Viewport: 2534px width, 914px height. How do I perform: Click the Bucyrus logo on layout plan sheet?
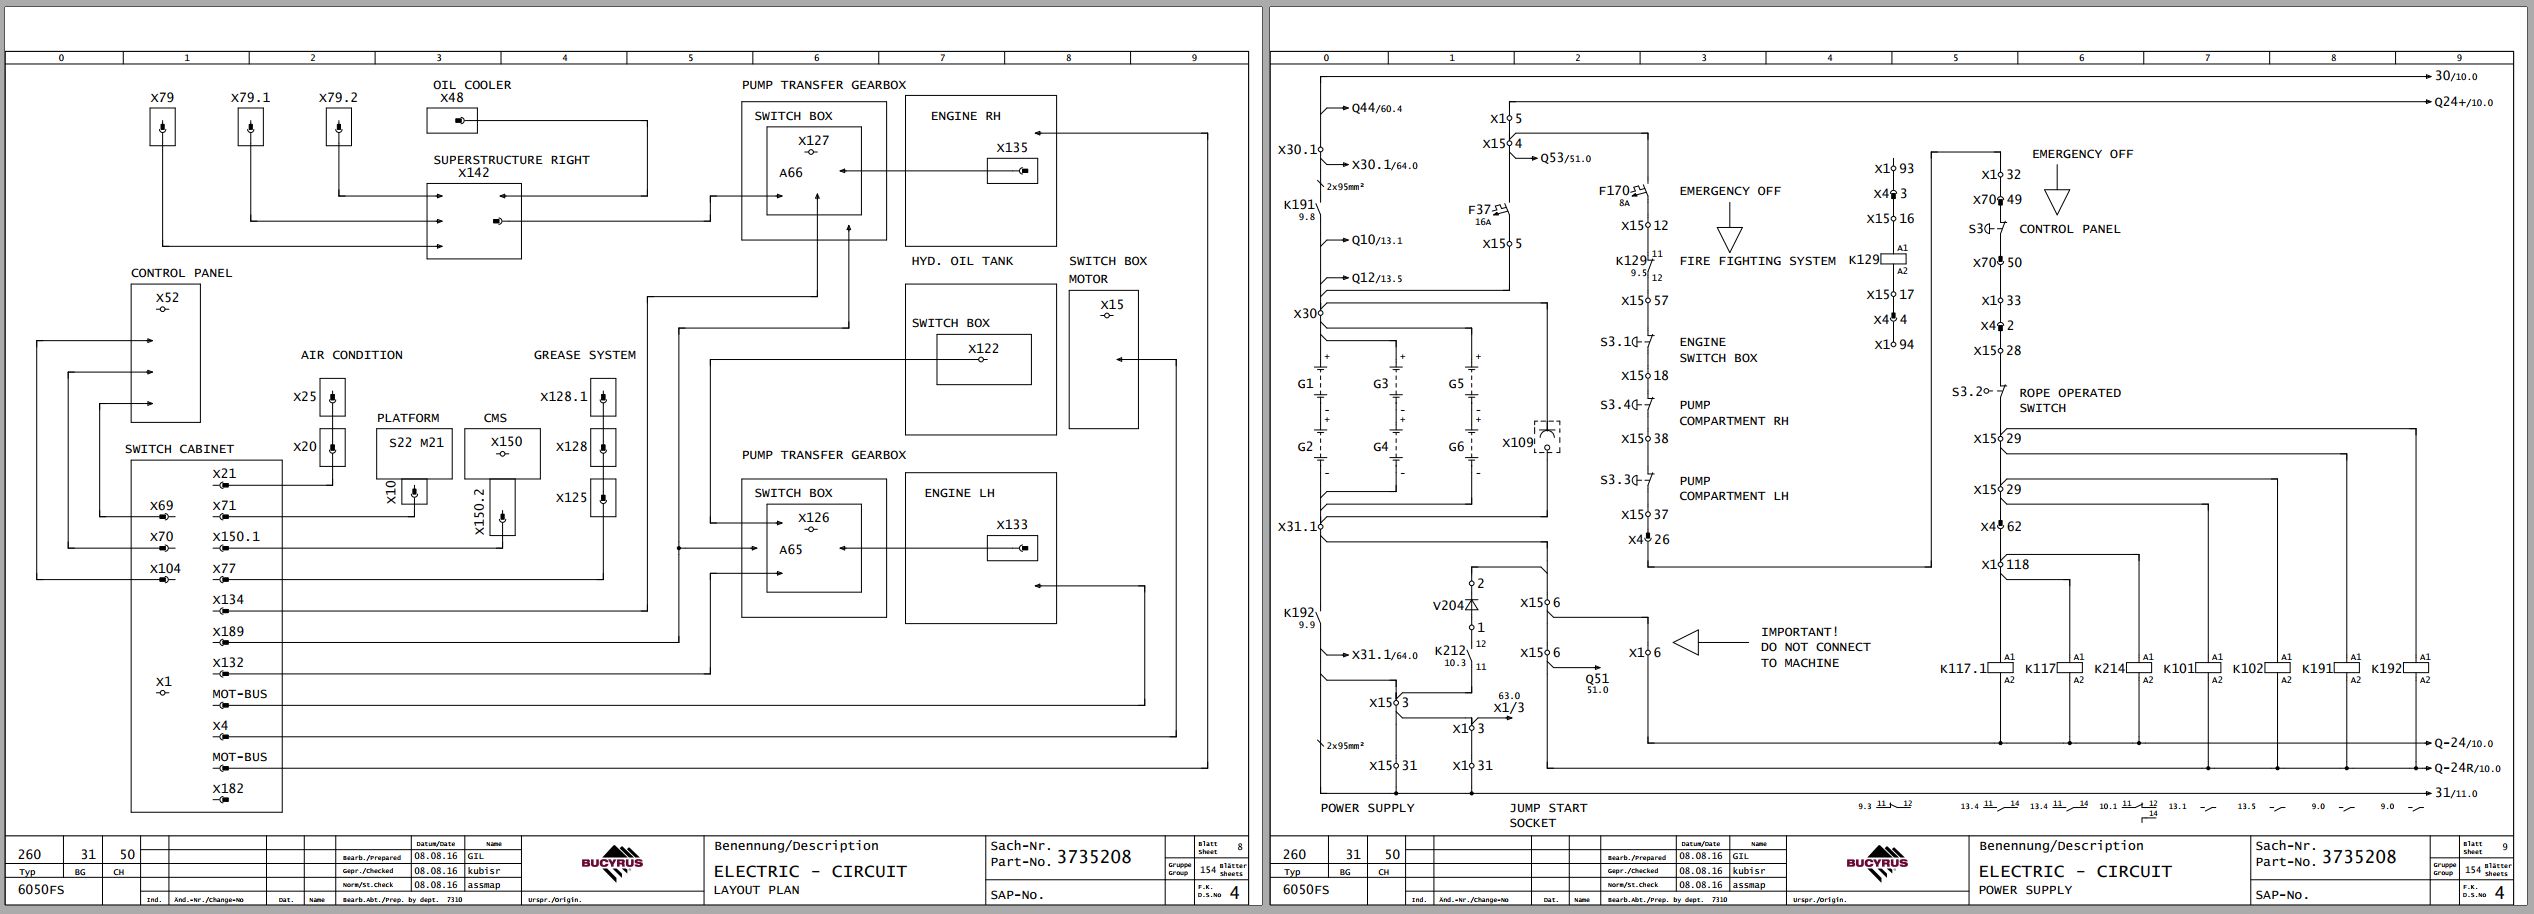pos(612,864)
